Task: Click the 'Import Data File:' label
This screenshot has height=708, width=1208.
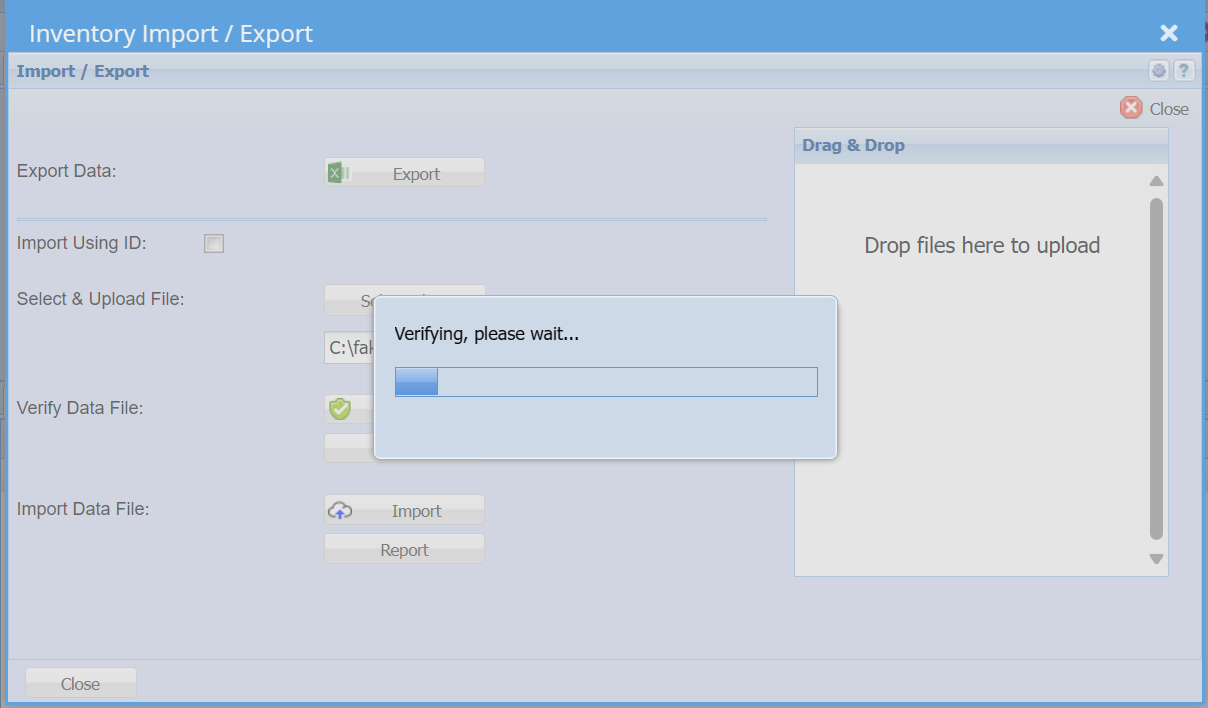Action: point(83,509)
